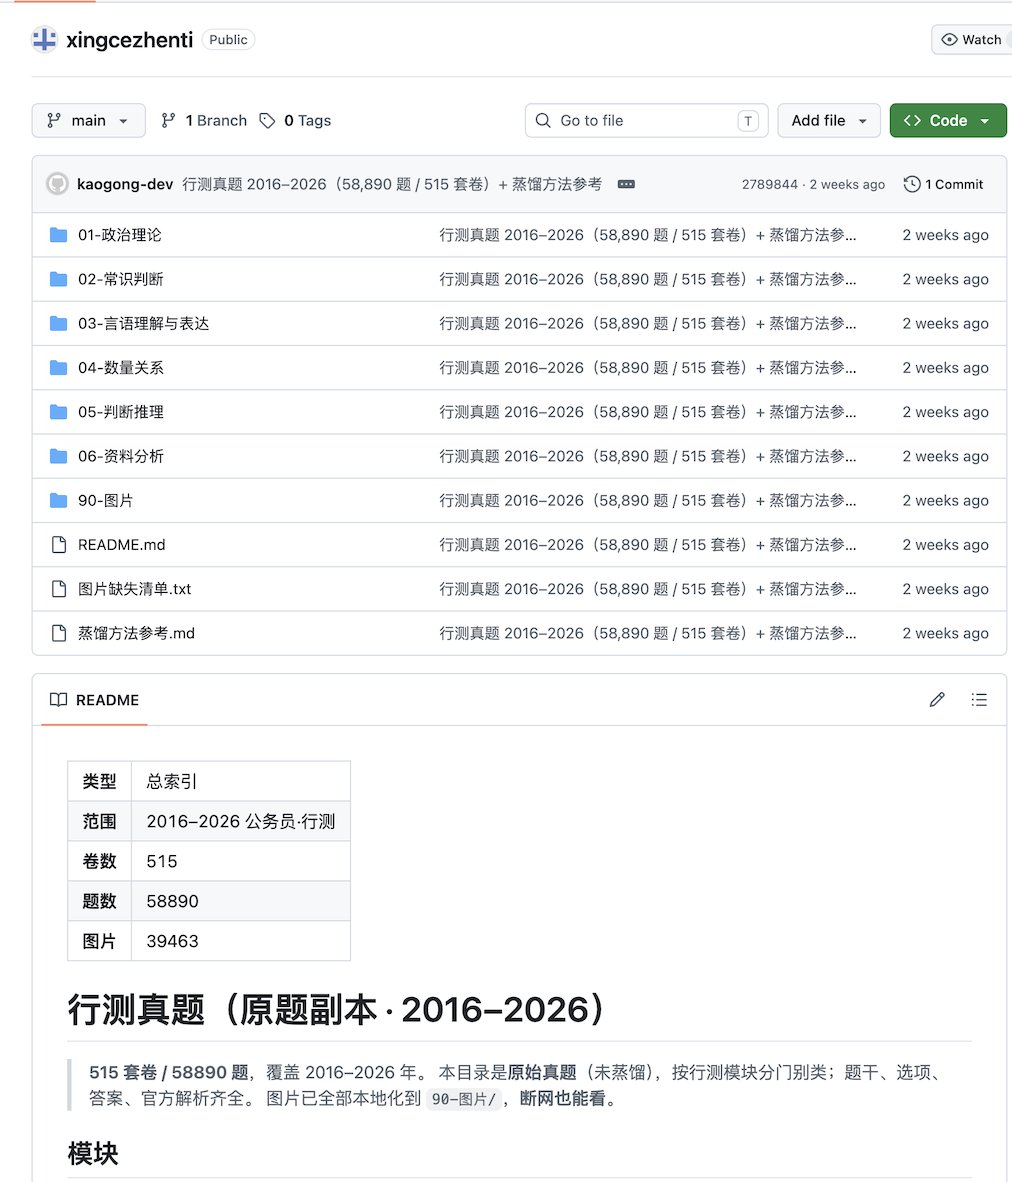Open the 03-言语理解与表达 folder
Viewport: 1012px width, 1182px height.
(x=143, y=324)
